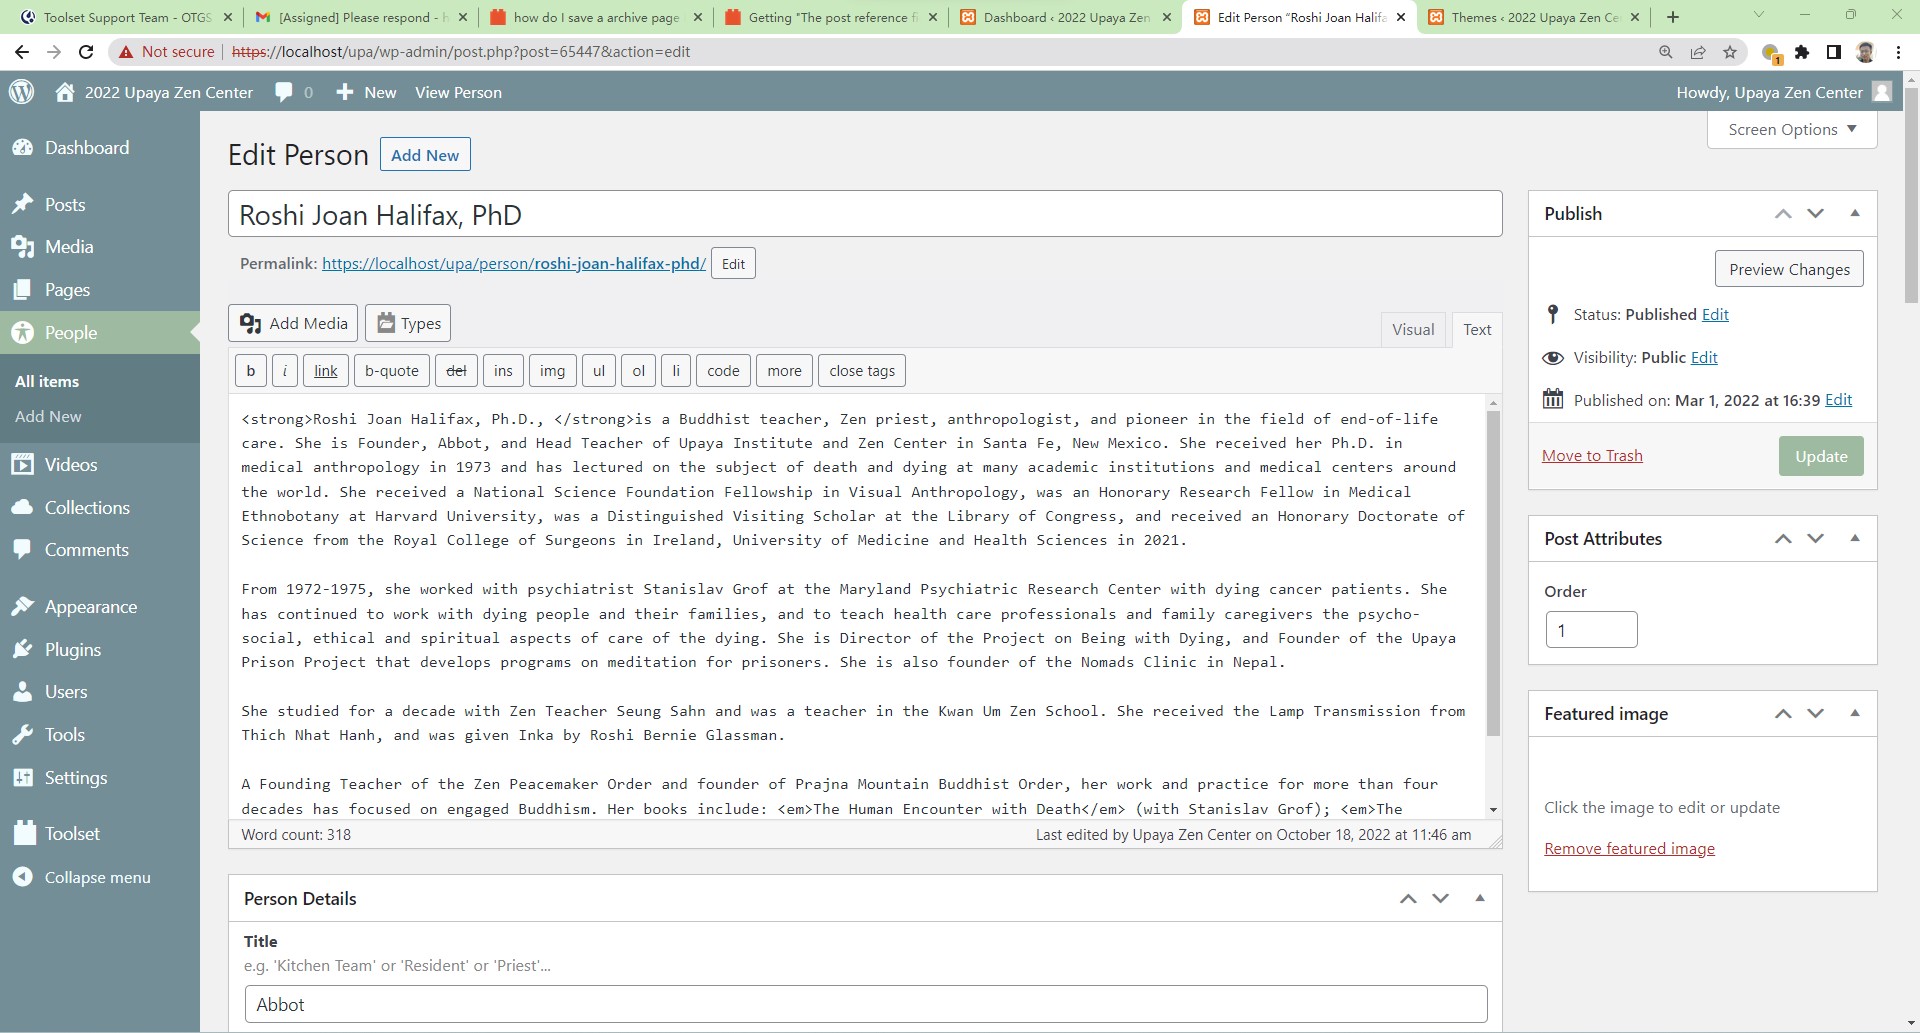Edit the visibility setting link
This screenshot has height=1033, width=1920.
click(1704, 357)
